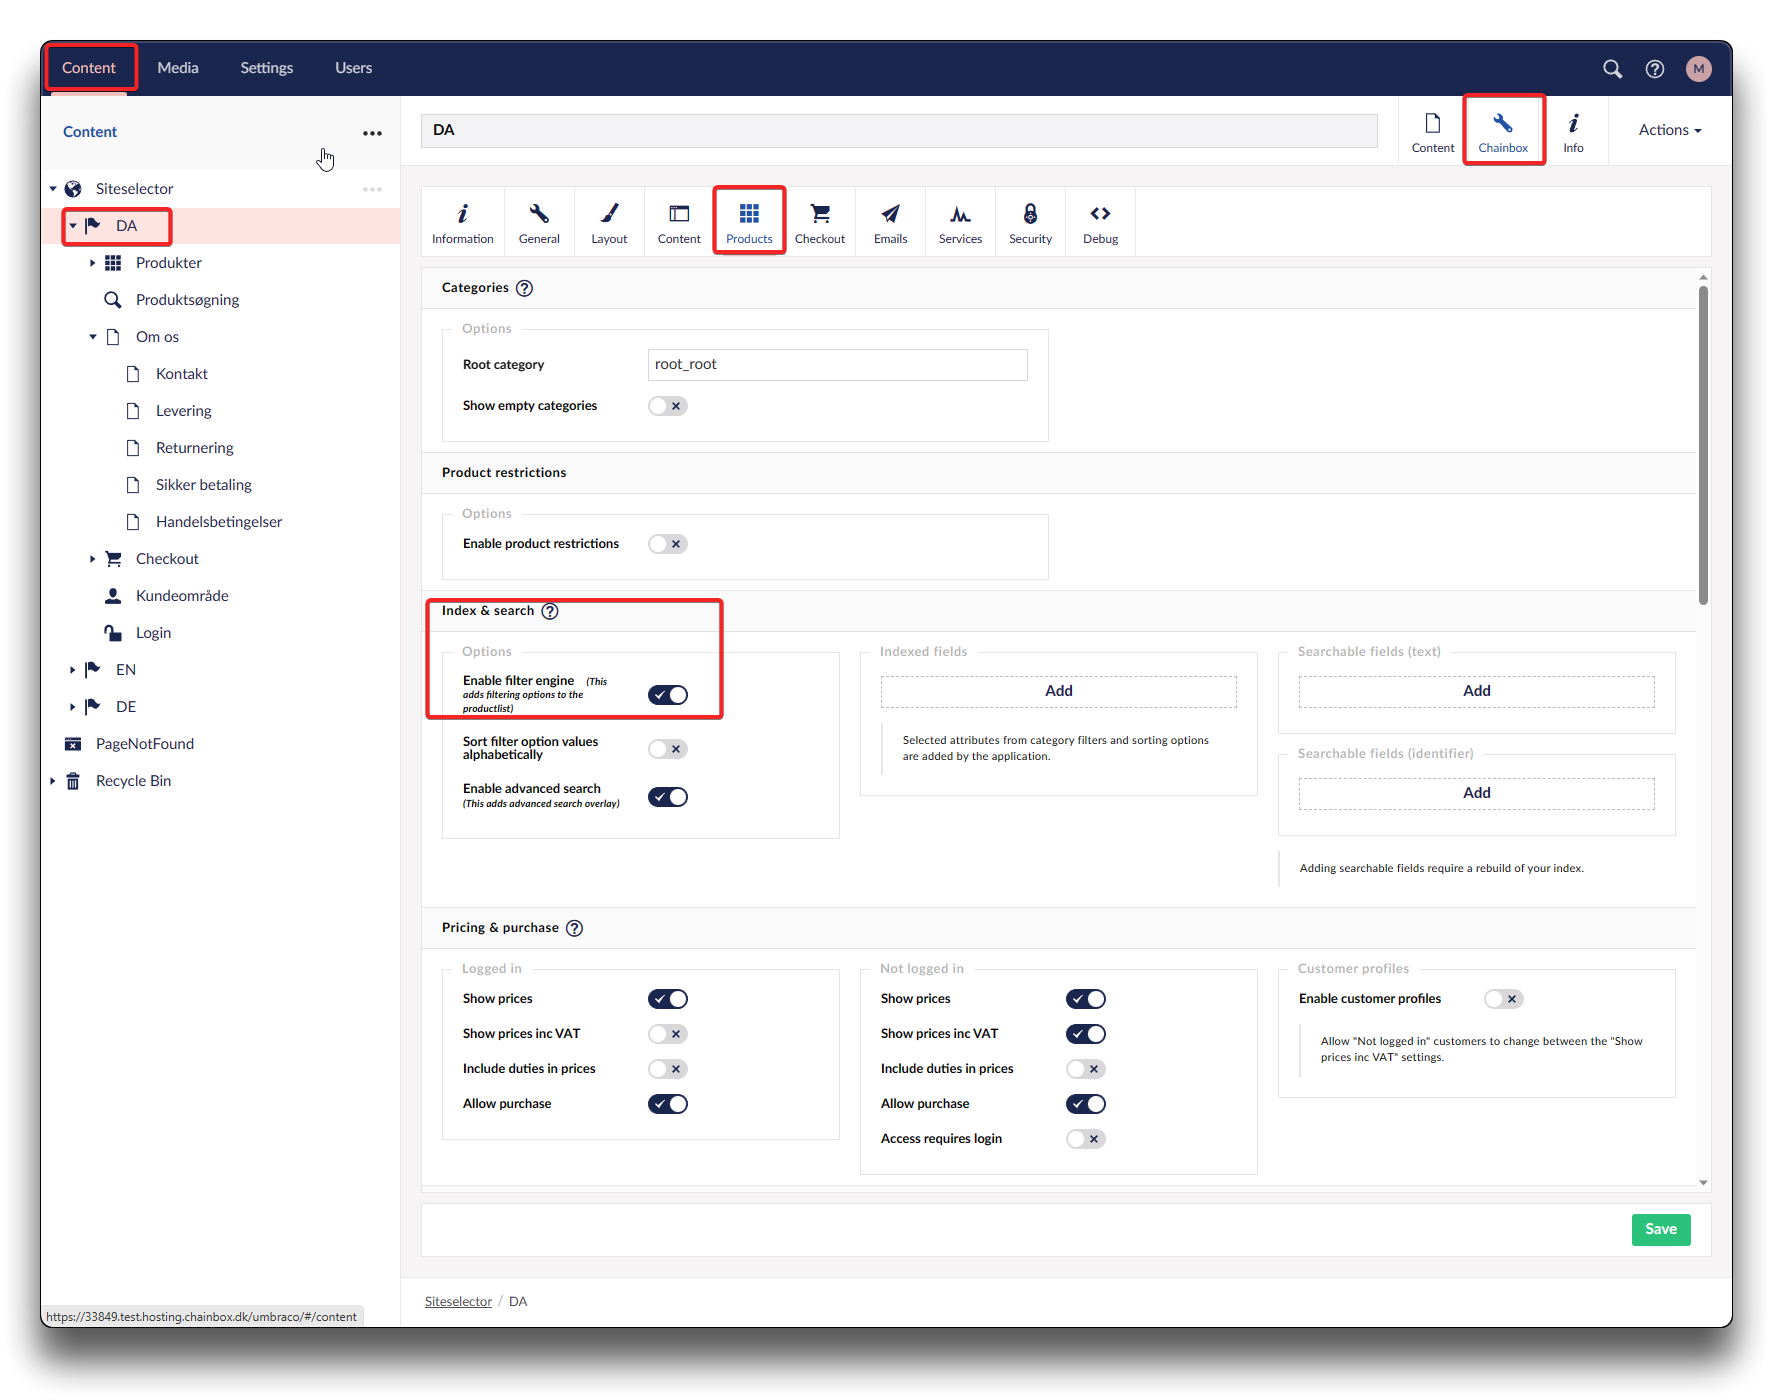Switch to the Info app view

[x=1573, y=131]
